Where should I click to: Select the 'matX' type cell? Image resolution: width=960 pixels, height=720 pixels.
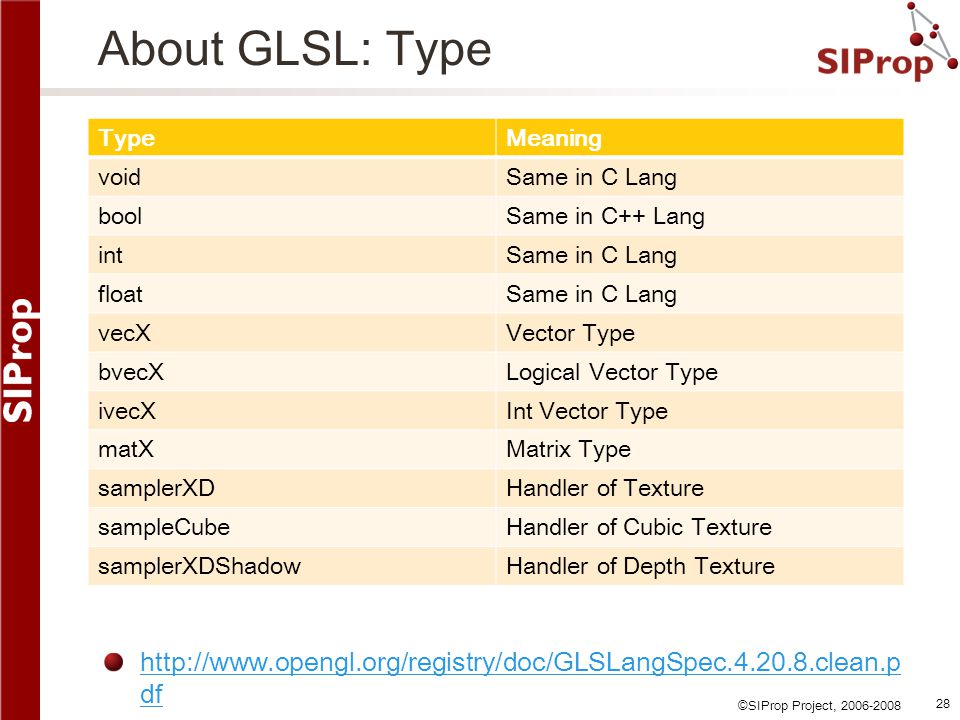292,449
